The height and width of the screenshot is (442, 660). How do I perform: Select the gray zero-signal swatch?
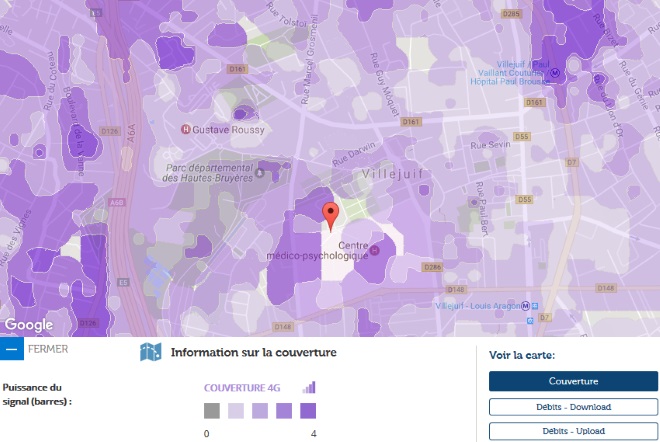[x=212, y=411]
